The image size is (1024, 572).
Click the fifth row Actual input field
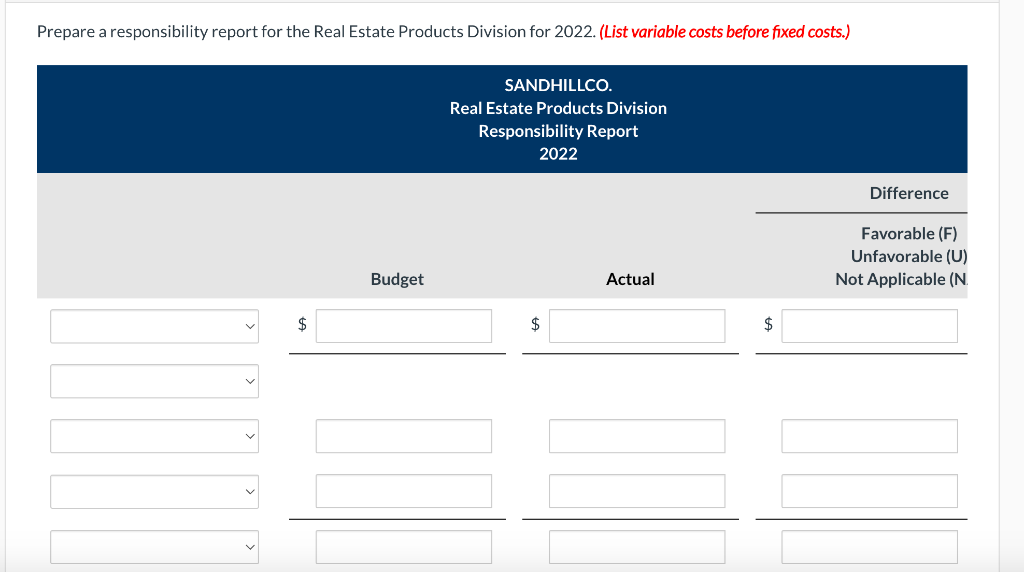pos(637,547)
